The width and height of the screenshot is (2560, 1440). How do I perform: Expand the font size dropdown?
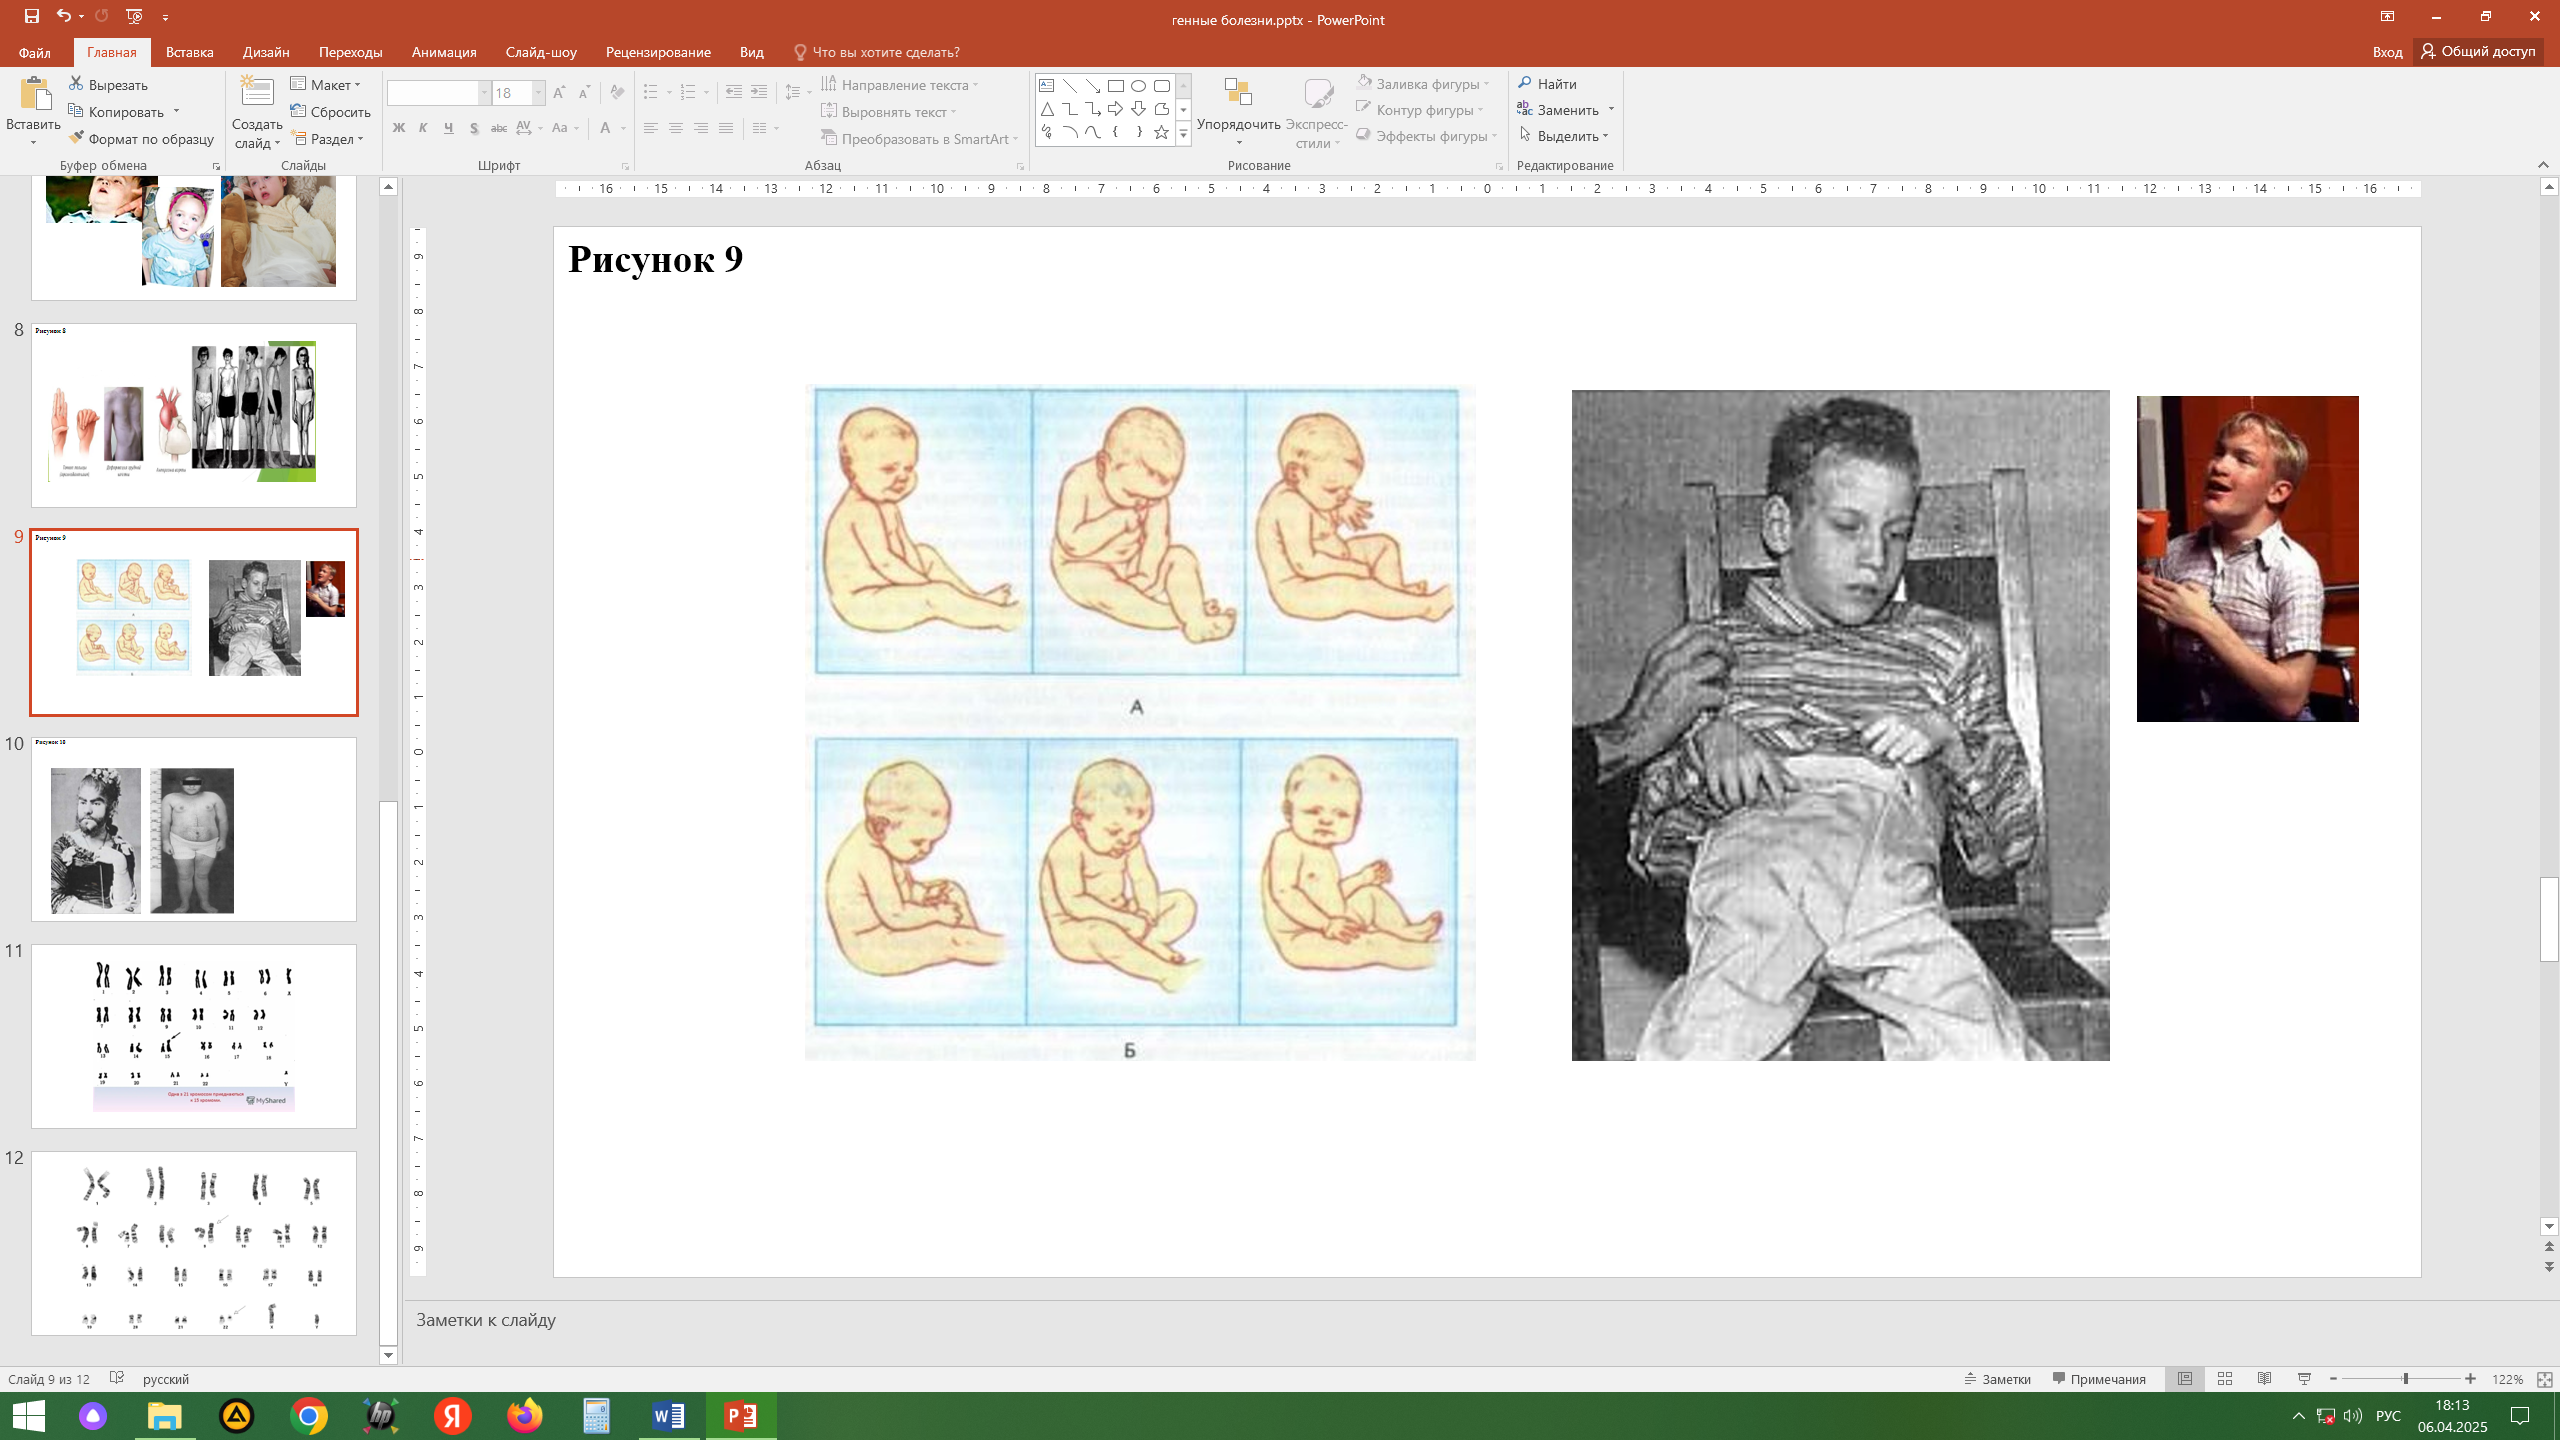(x=538, y=93)
